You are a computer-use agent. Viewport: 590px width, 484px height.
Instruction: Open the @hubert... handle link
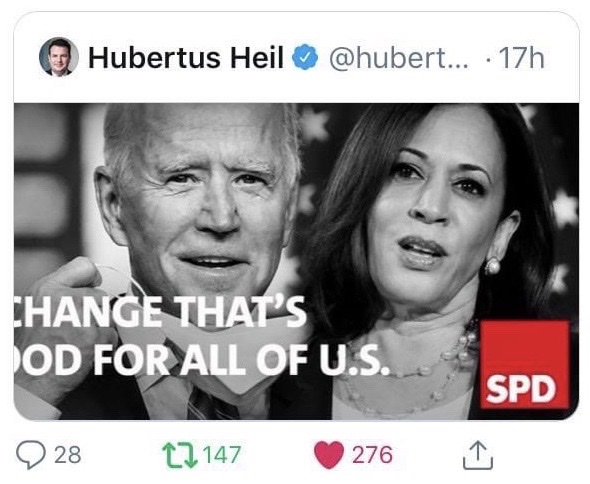point(399,58)
